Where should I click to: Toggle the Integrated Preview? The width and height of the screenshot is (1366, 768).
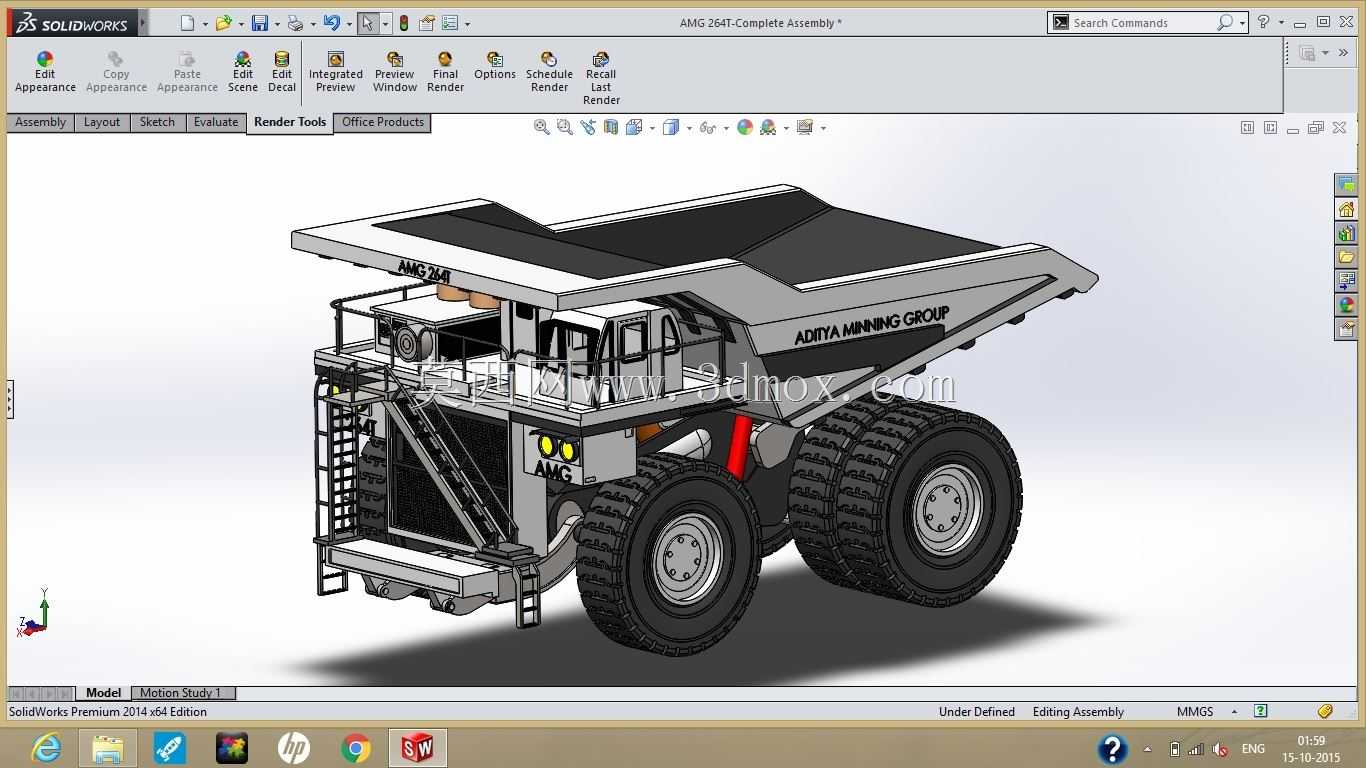coord(336,72)
